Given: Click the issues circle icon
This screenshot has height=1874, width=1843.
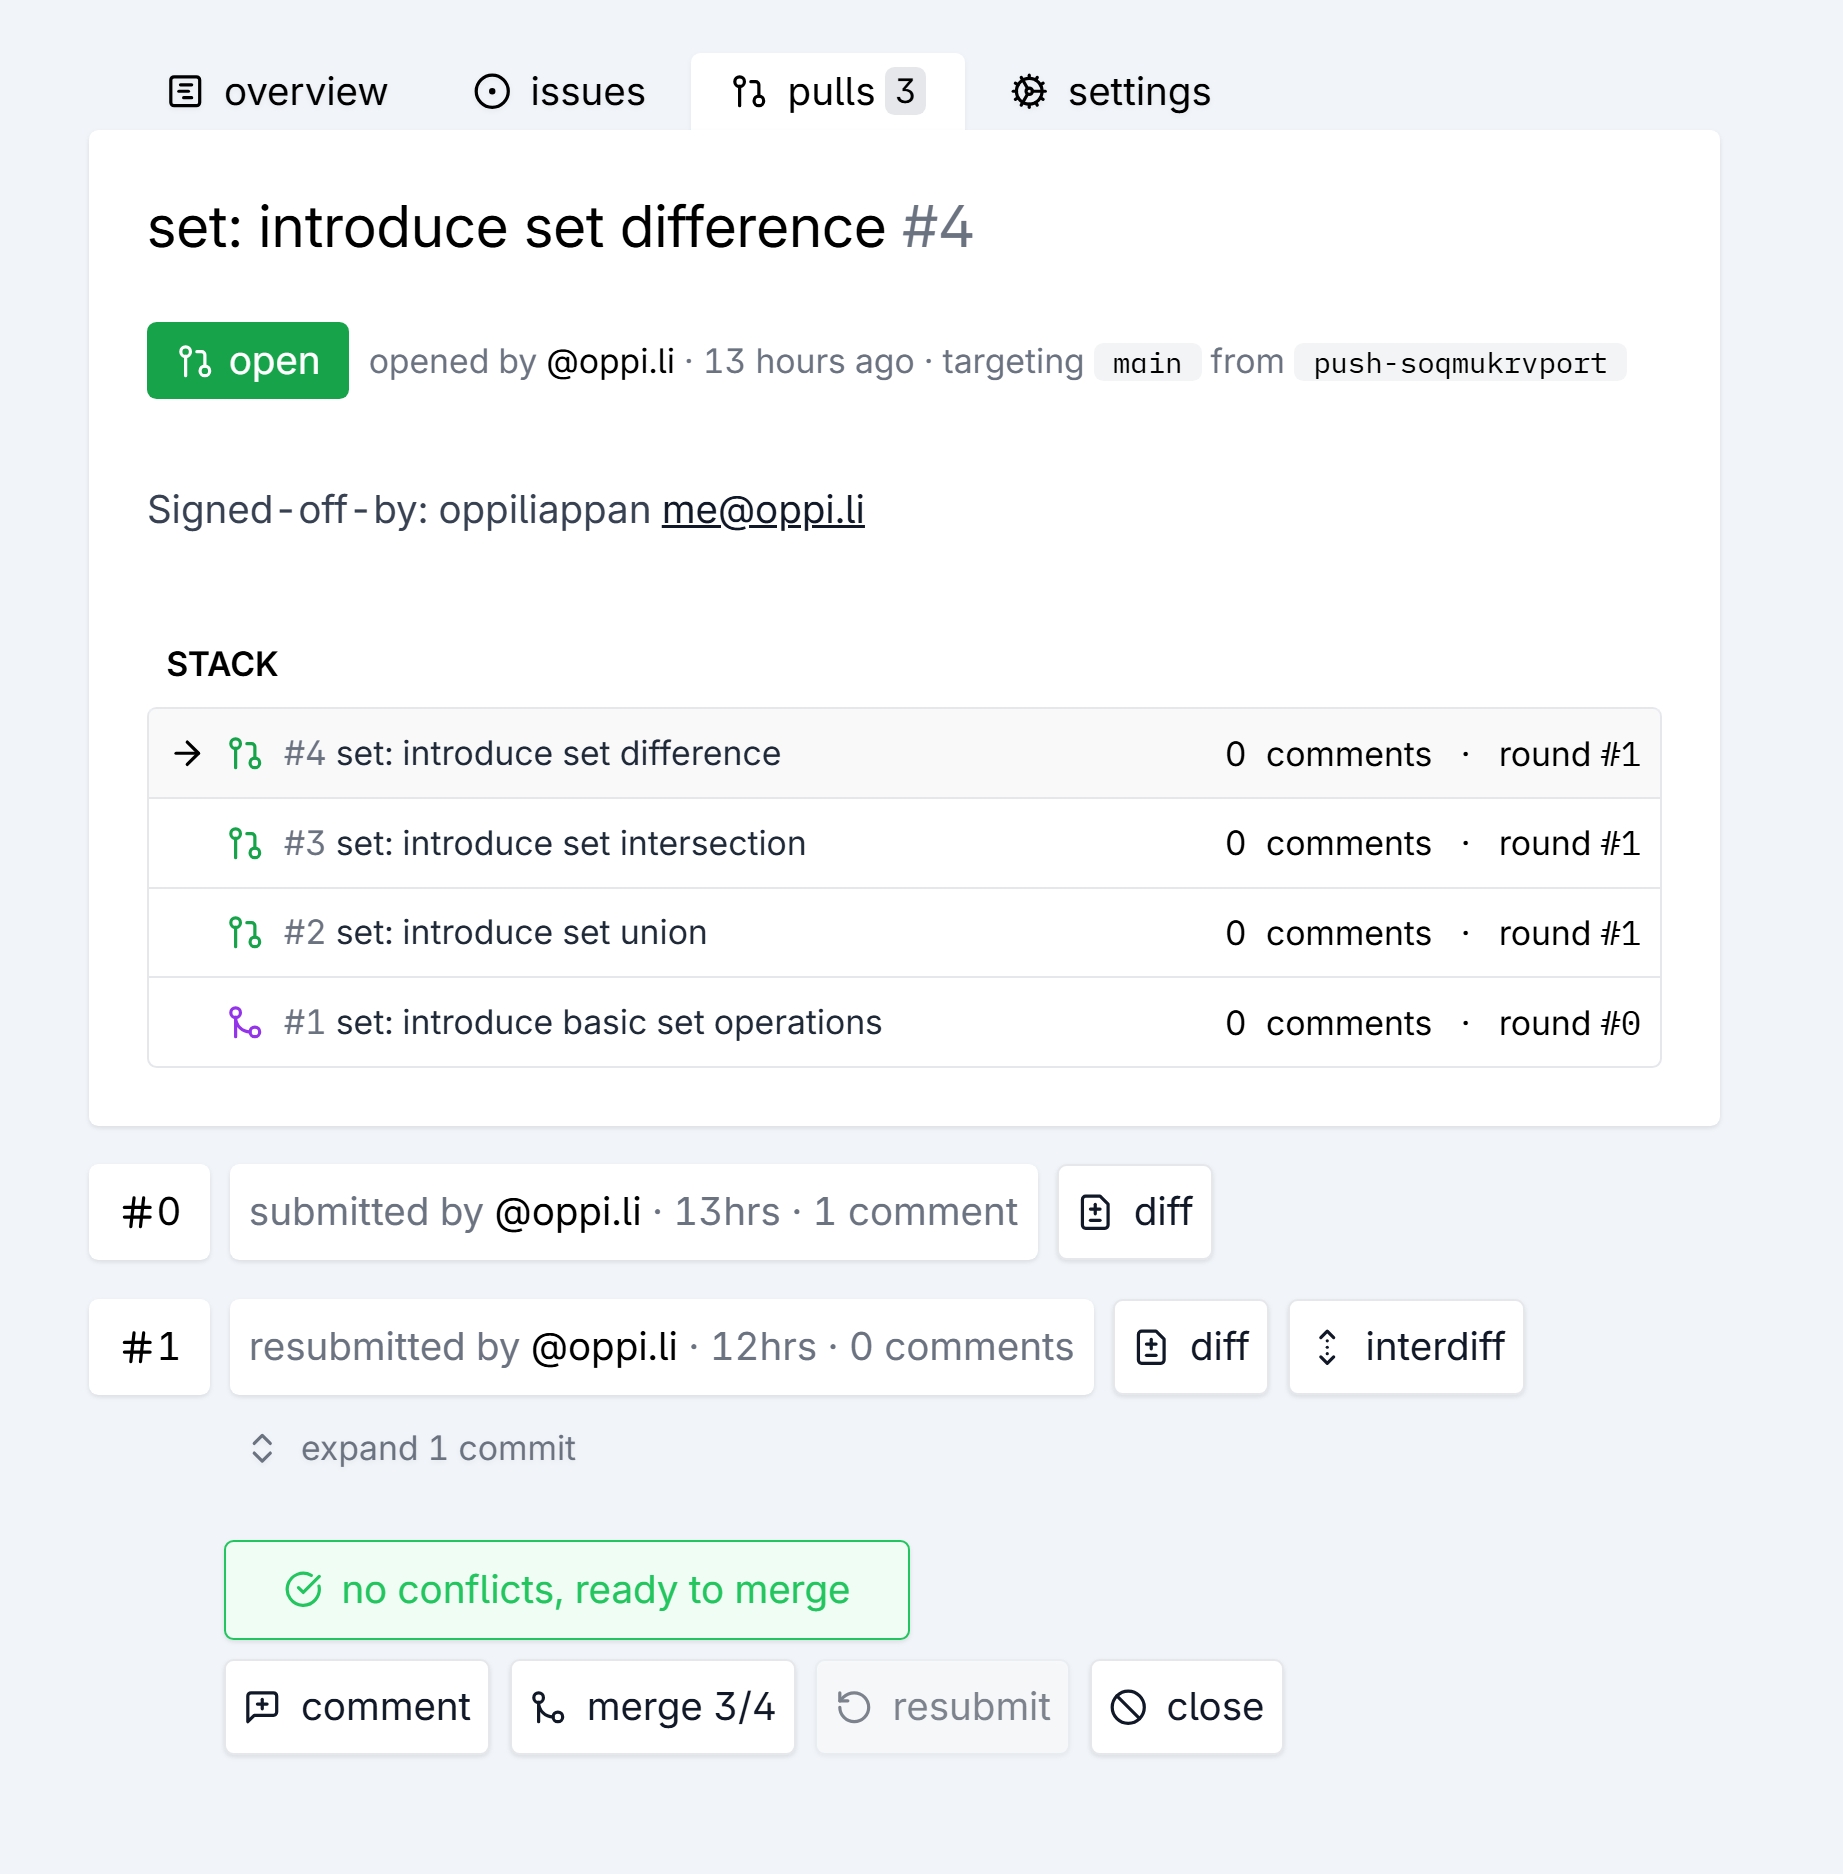Looking at the screenshot, I should tap(491, 92).
